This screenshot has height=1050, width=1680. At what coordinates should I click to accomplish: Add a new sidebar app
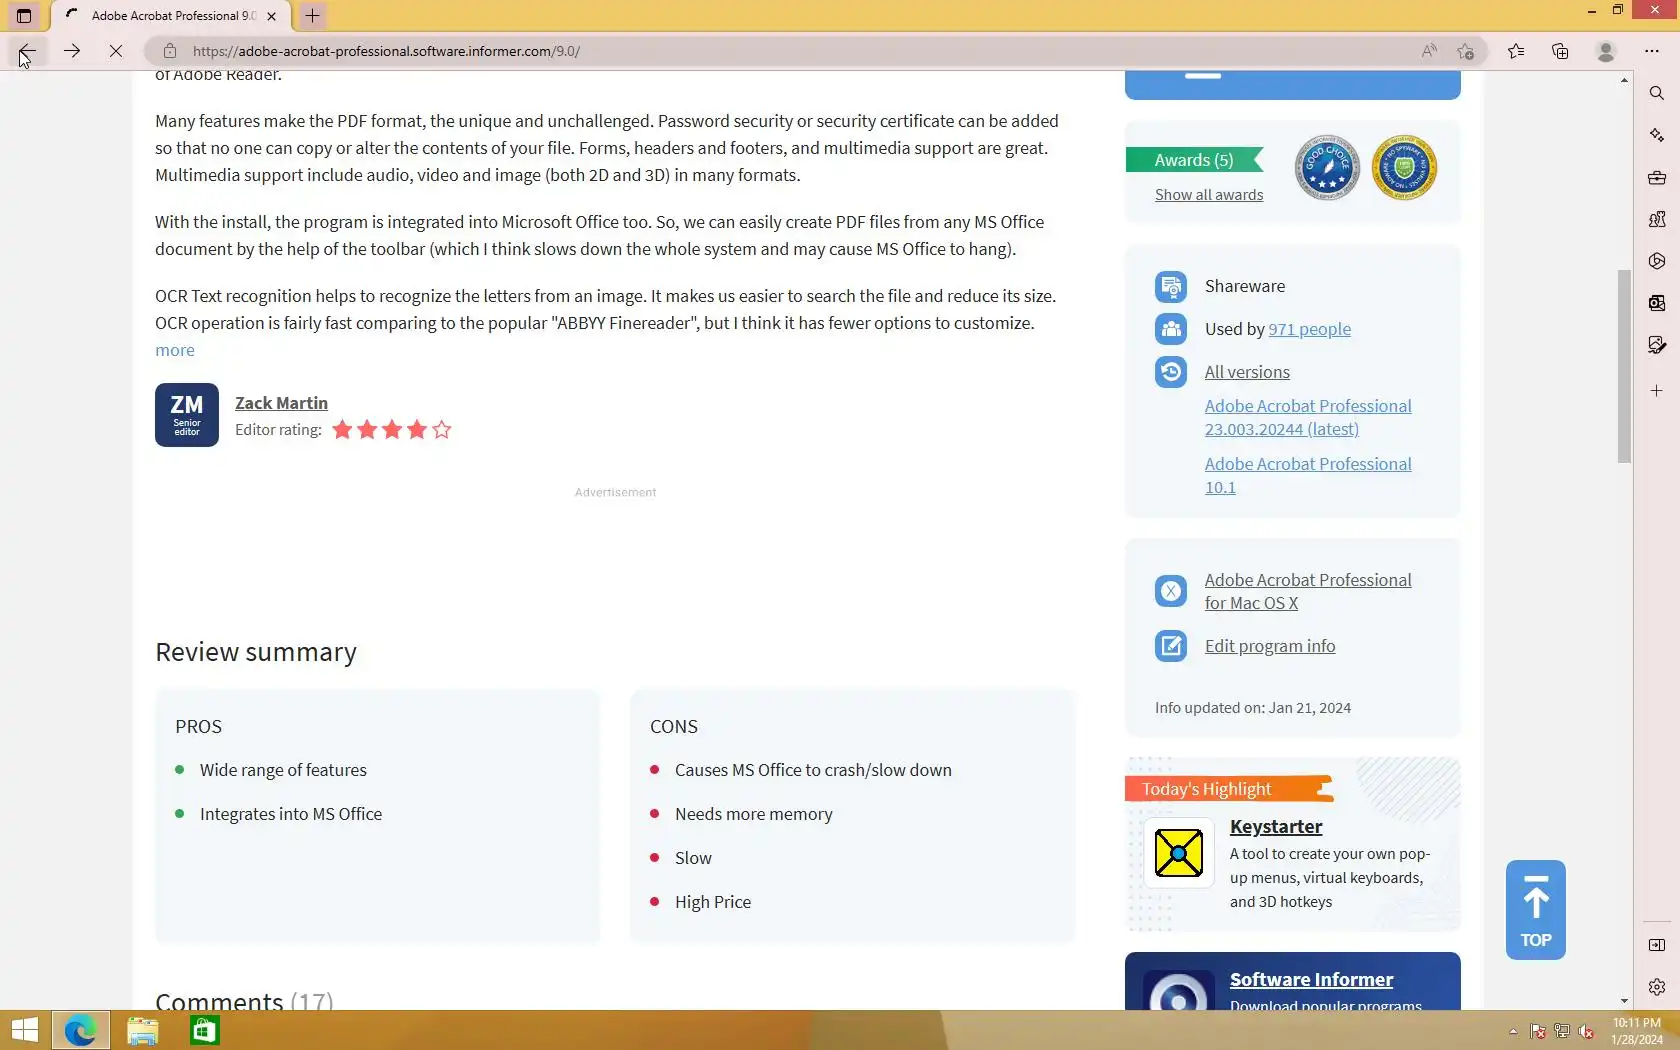coord(1657,391)
